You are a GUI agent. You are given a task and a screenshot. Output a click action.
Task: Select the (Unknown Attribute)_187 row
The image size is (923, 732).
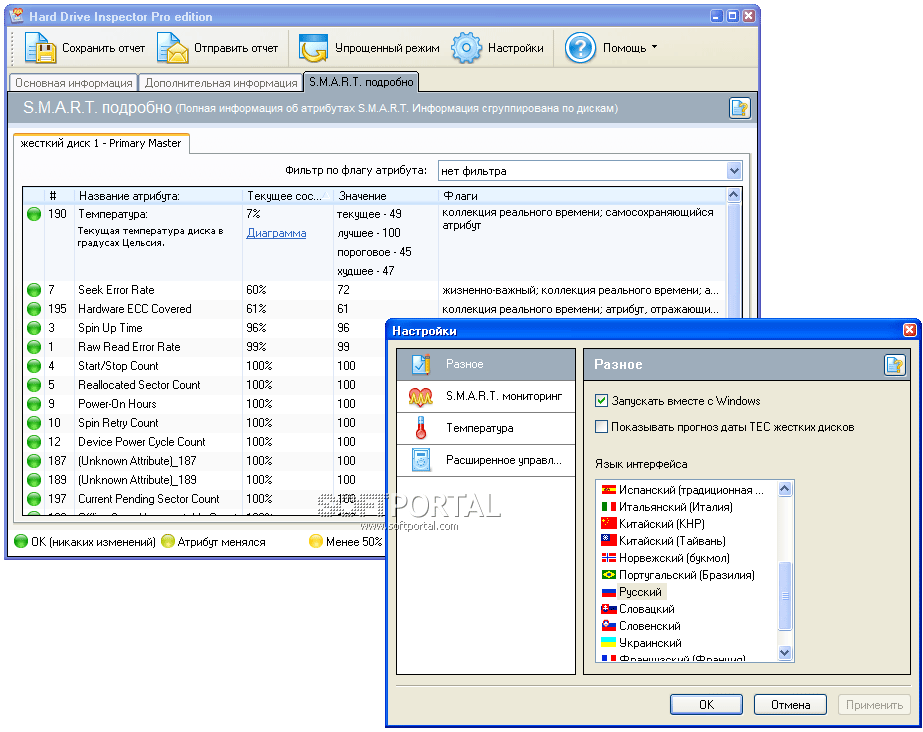coord(204,461)
